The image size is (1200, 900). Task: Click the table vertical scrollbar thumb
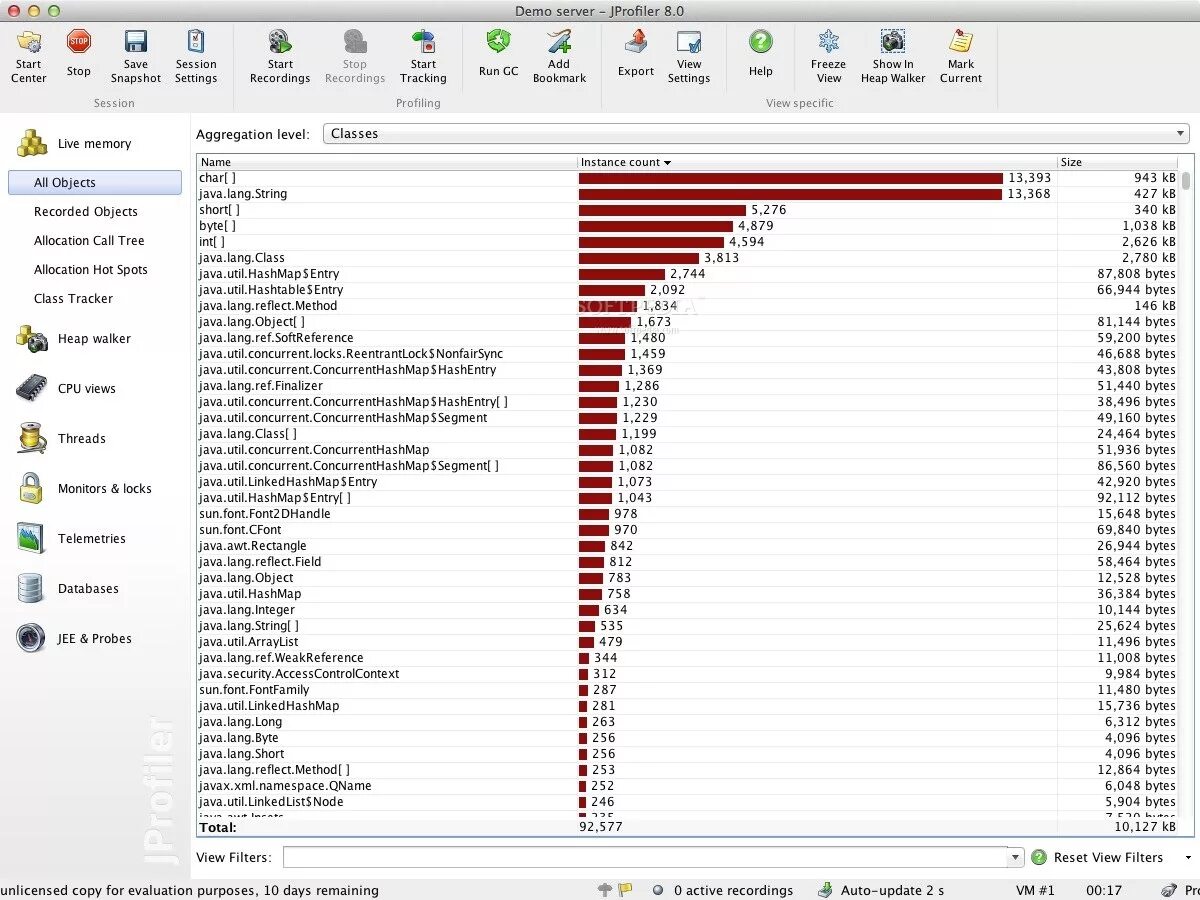[x=1186, y=181]
